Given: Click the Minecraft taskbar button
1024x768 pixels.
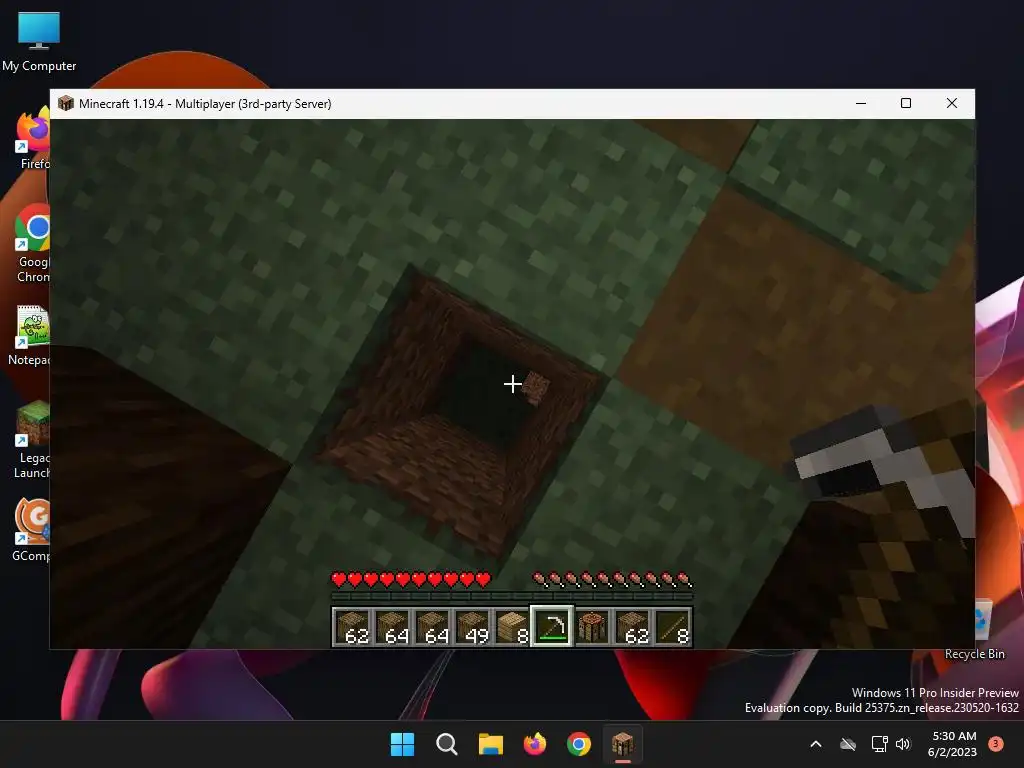Looking at the screenshot, I should coord(622,744).
